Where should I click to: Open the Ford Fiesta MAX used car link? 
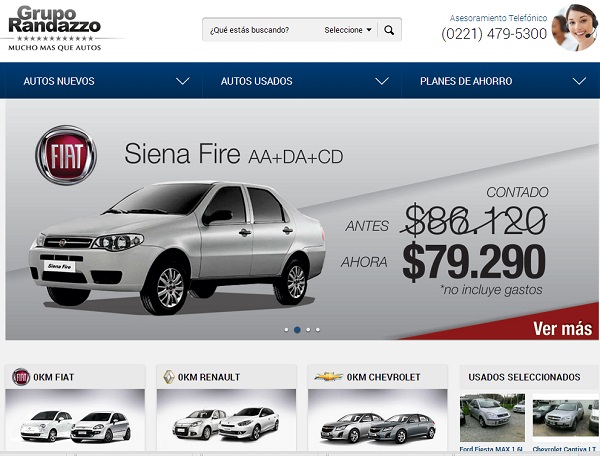click(x=491, y=449)
